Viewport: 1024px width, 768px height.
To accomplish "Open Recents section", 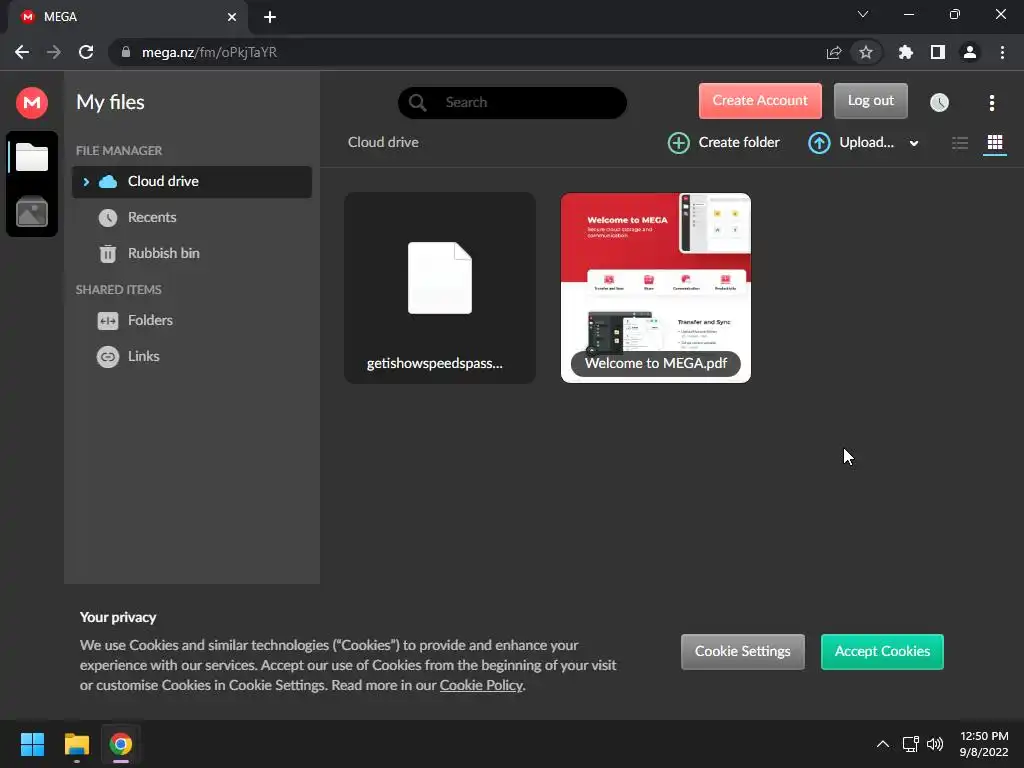I will coord(152,217).
